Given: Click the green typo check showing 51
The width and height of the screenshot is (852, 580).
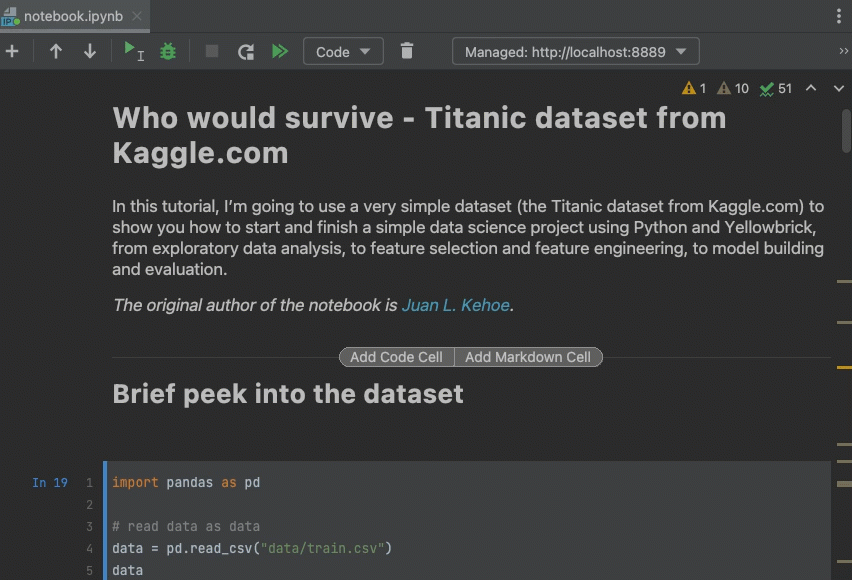Looking at the screenshot, I should [776, 89].
